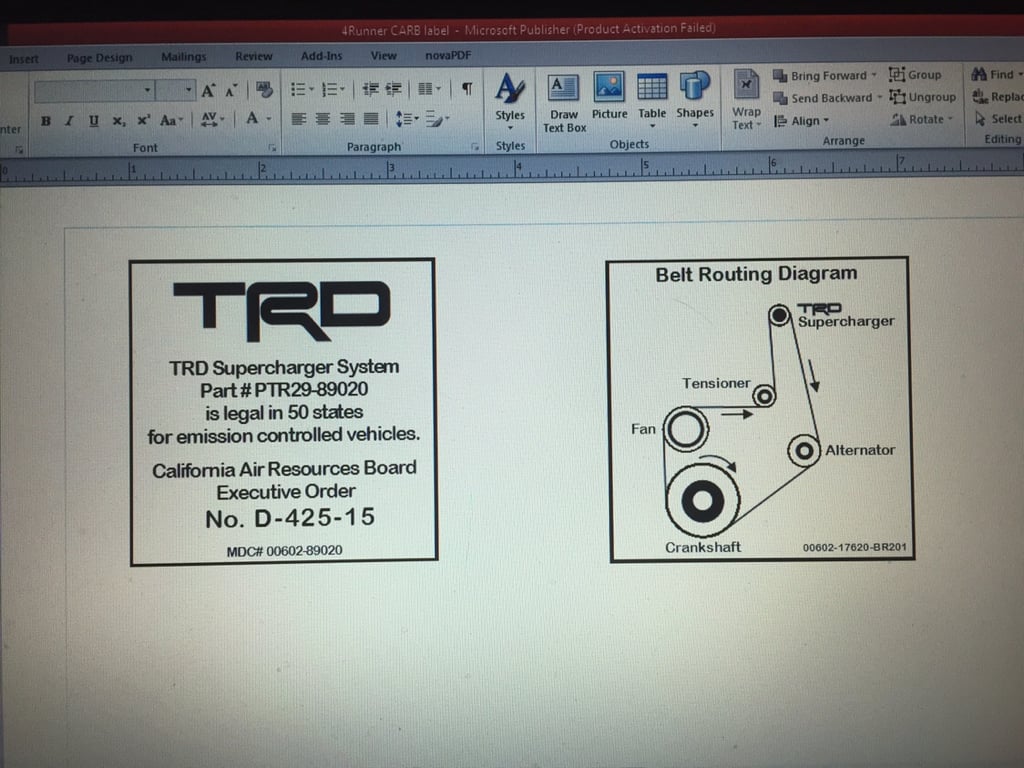Toggle Superscript formatting
This screenshot has width=1024, height=768.
pos(143,120)
